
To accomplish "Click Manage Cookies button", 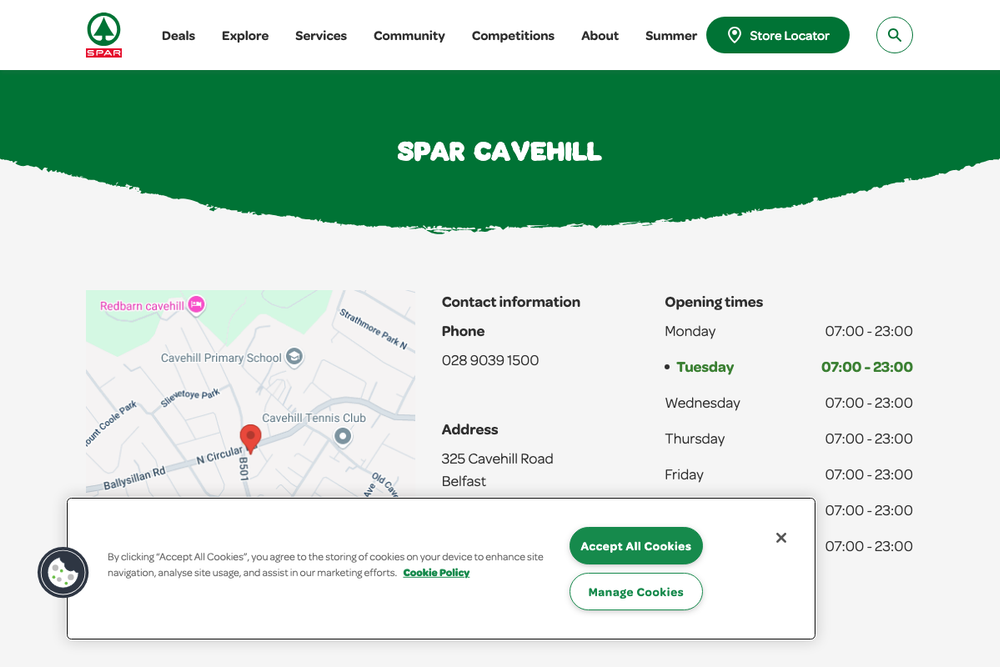I will 636,592.
